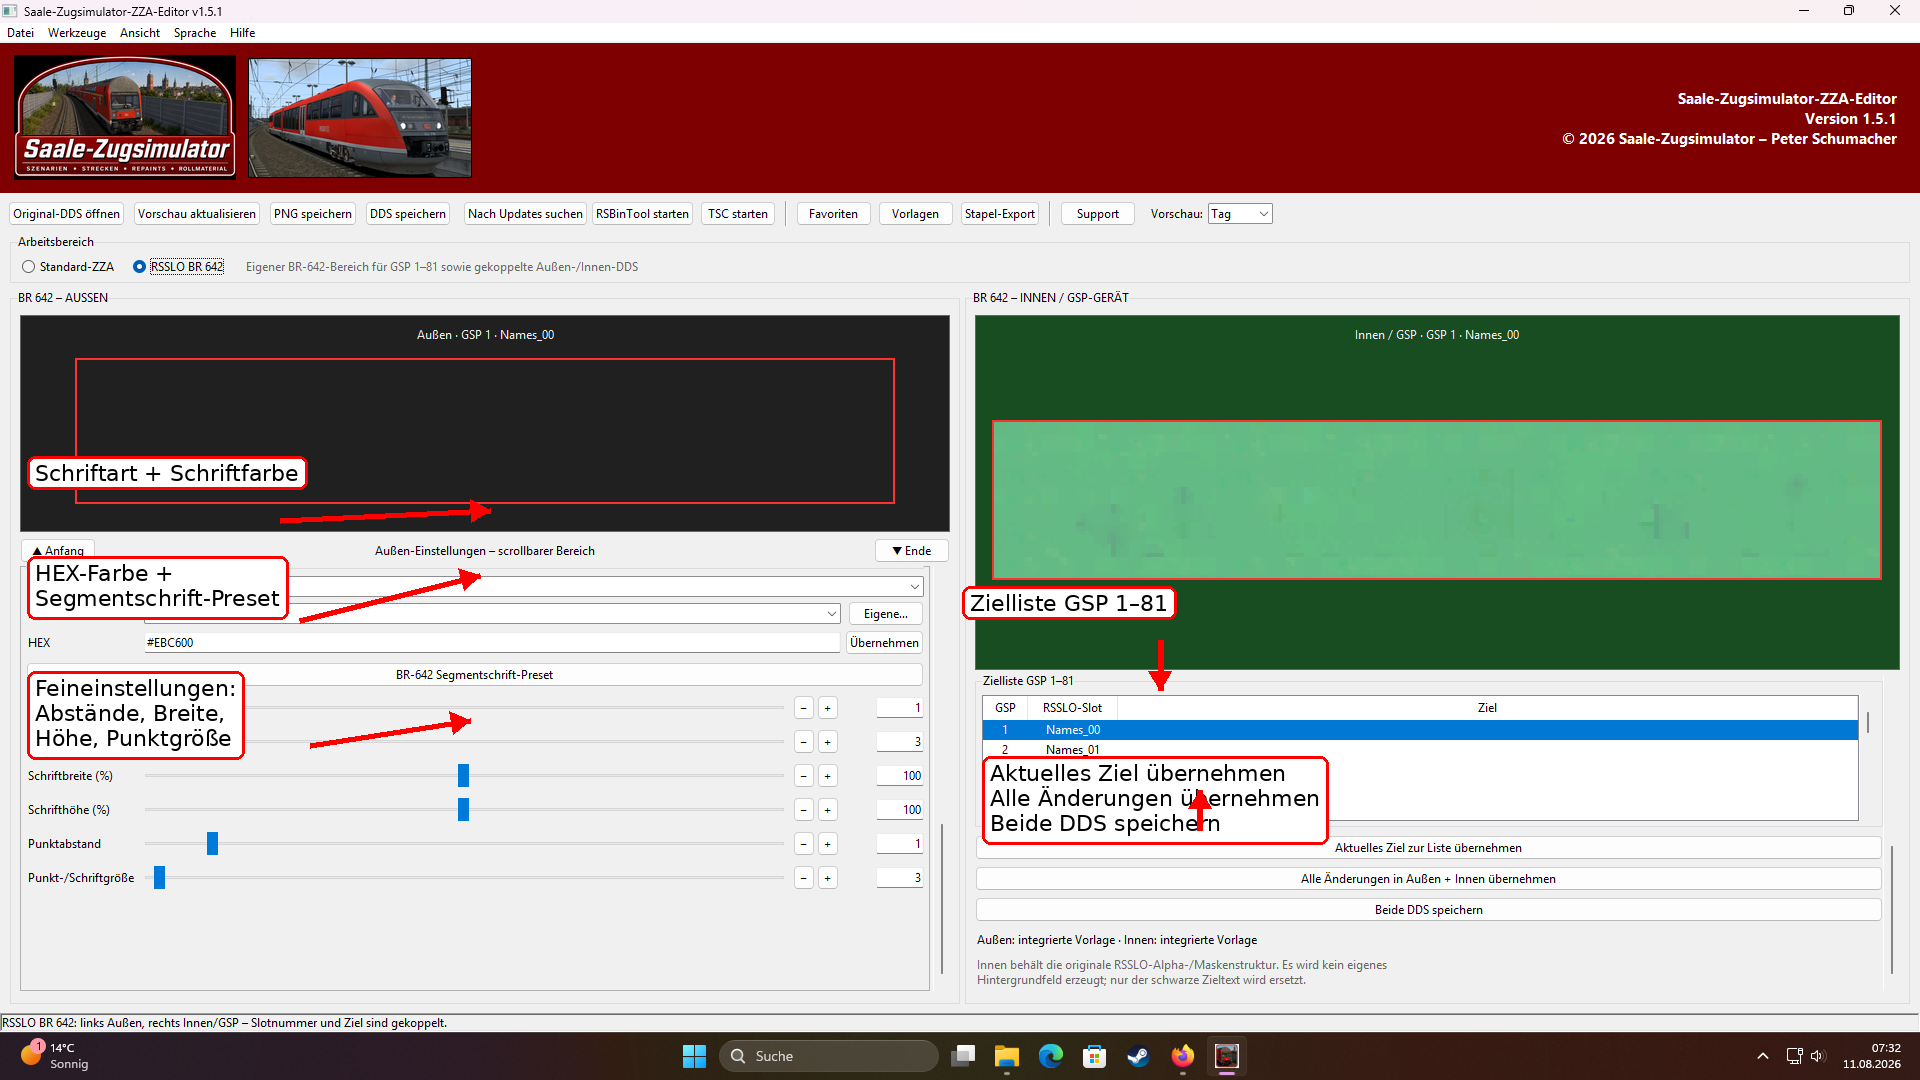Open the Windows Start menu

[x=694, y=1056]
